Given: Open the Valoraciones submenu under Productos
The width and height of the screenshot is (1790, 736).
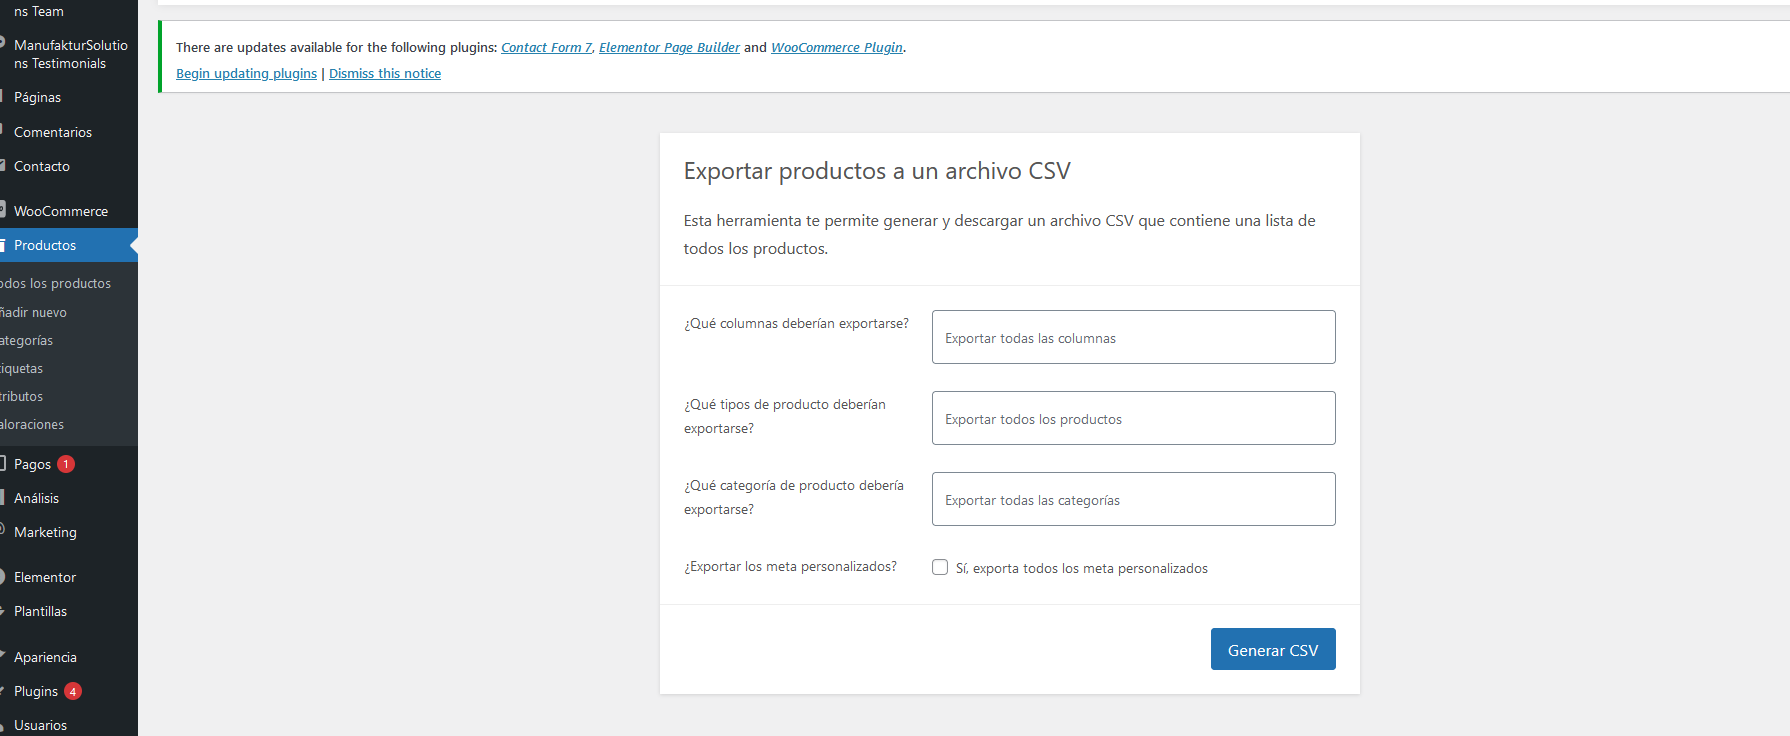Looking at the screenshot, I should coord(32,424).
